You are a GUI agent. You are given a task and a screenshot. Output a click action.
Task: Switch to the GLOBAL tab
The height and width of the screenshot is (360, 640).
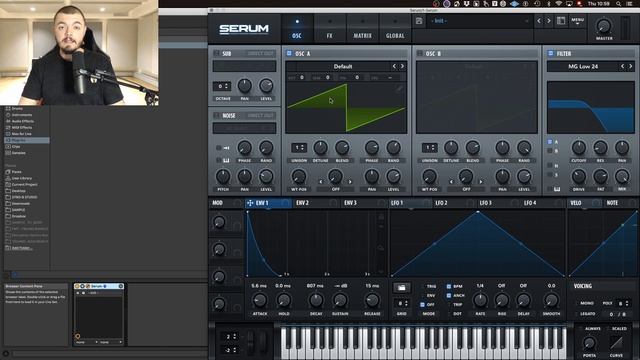click(395, 29)
